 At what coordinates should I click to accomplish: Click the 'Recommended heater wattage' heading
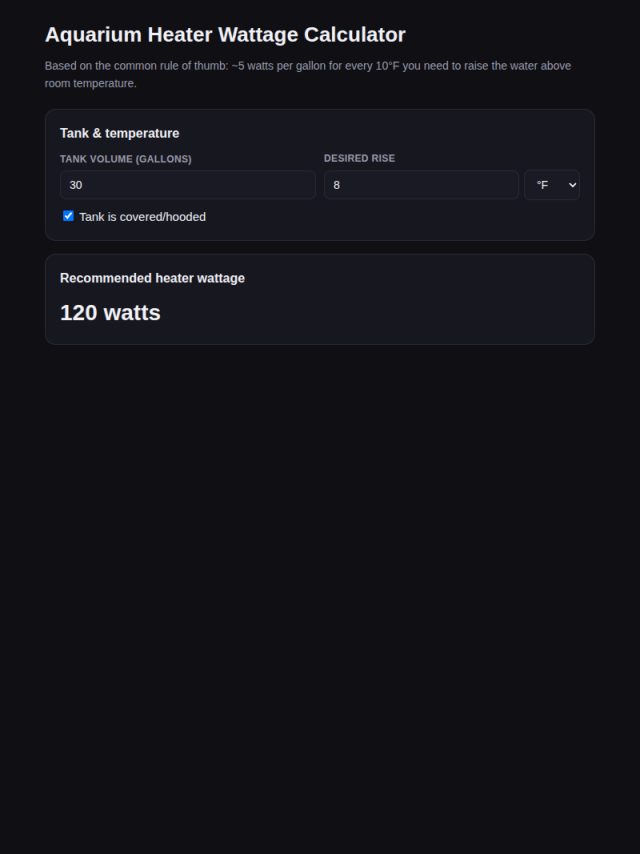153,278
